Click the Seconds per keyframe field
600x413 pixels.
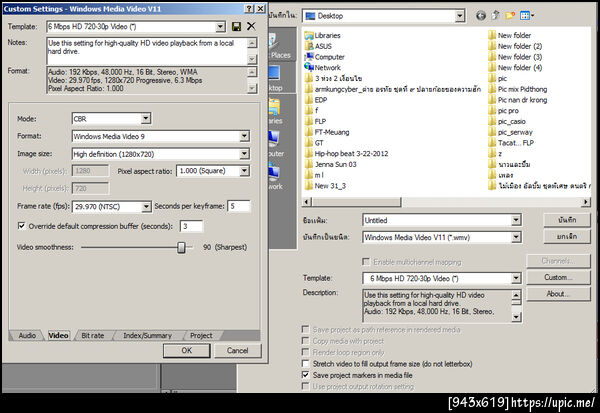pyautogui.click(x=239, y=206)
